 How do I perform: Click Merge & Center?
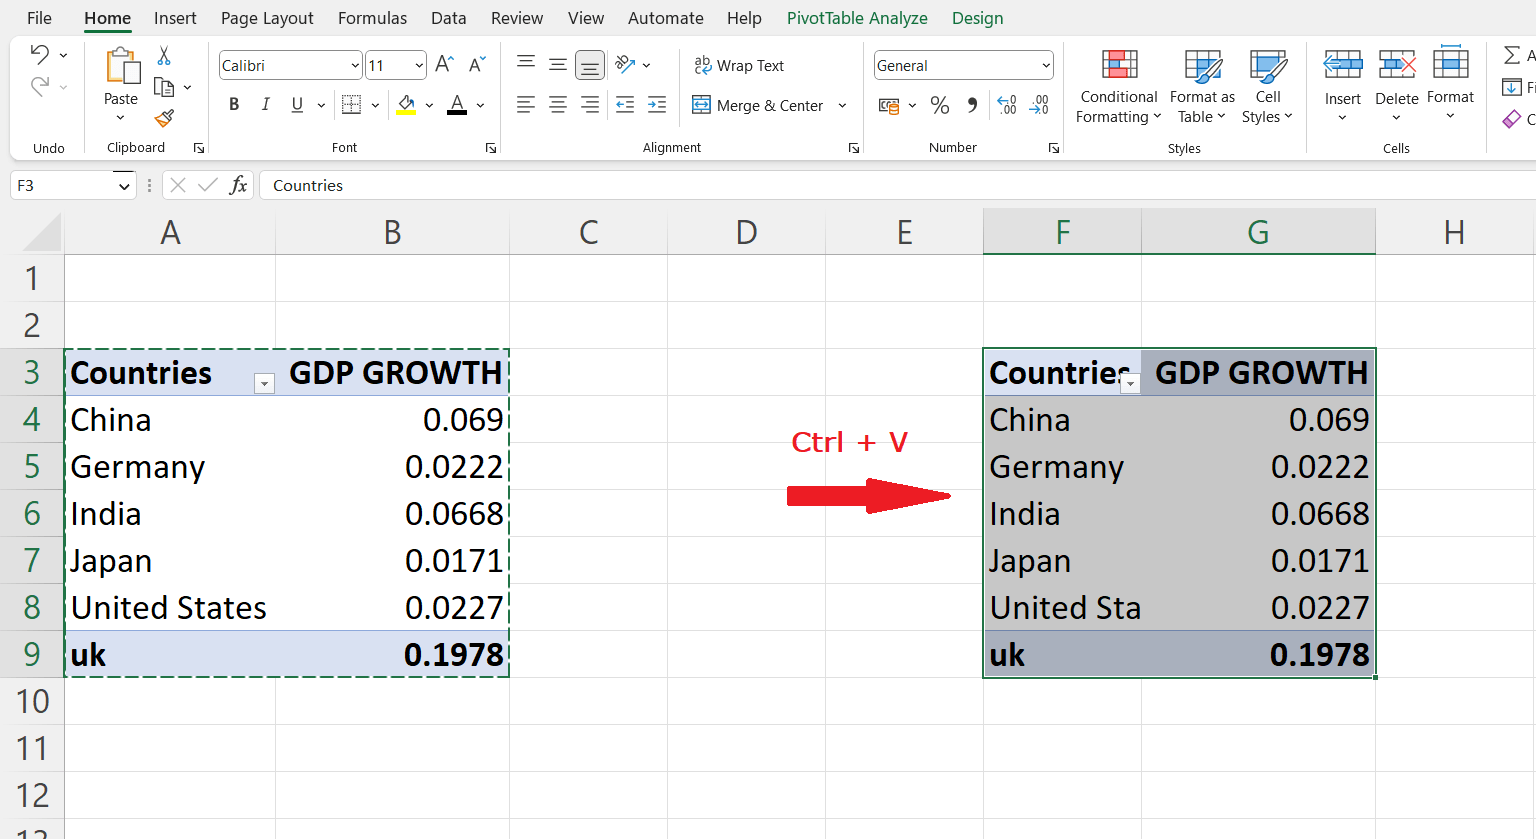(757, 105)
